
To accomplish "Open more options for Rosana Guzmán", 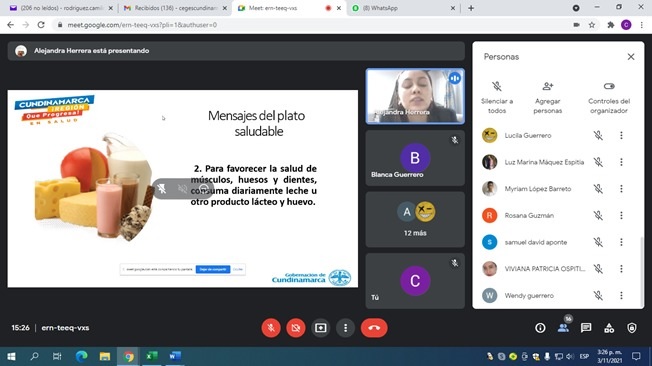I will click(x=621, y=215).
